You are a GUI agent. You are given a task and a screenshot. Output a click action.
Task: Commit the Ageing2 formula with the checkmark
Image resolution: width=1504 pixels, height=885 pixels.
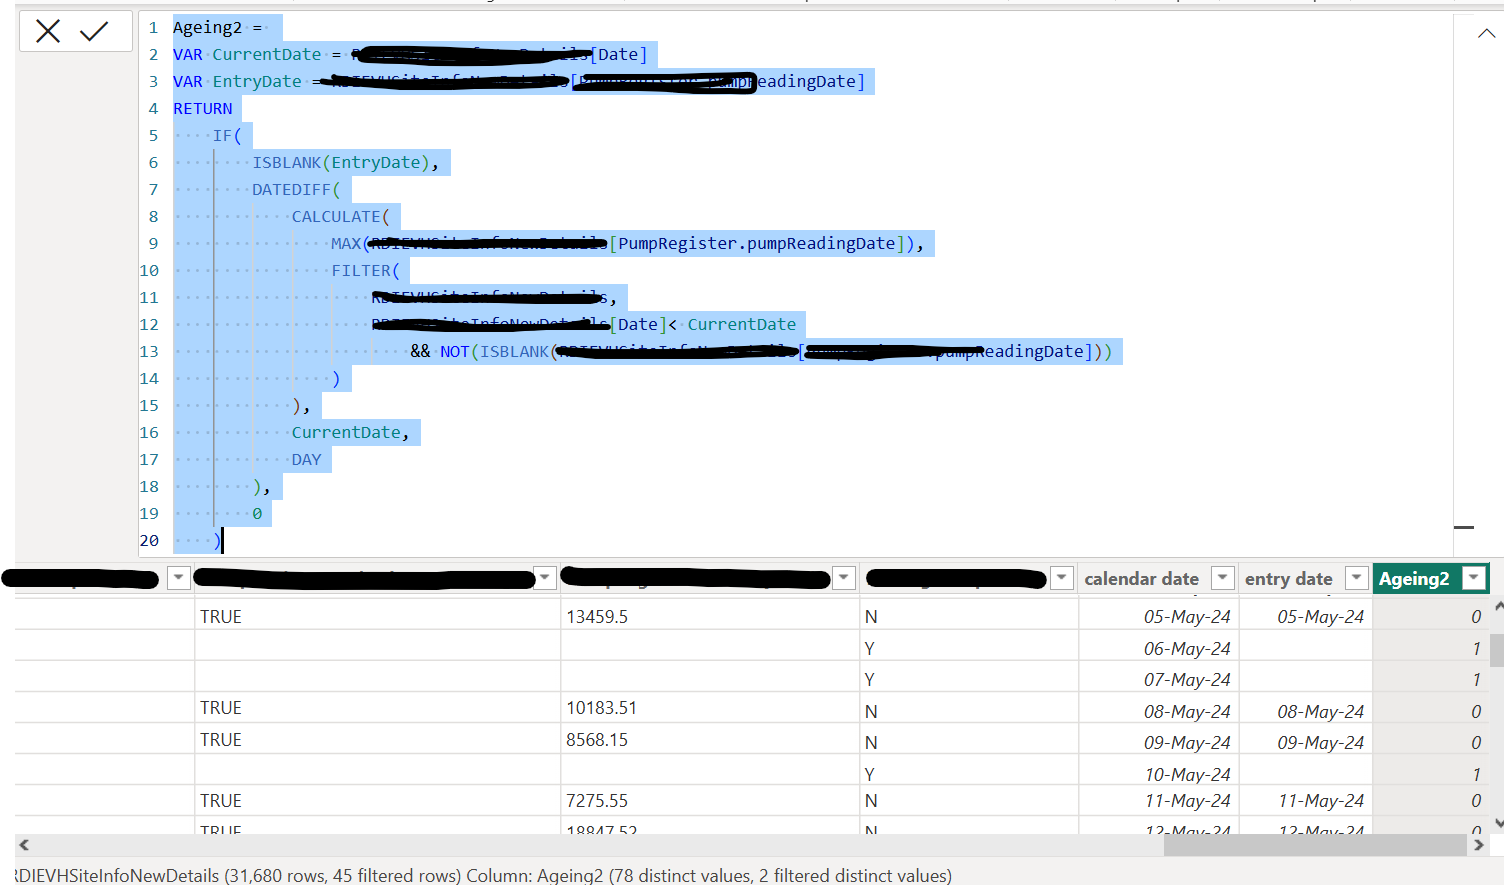[94, 31]
